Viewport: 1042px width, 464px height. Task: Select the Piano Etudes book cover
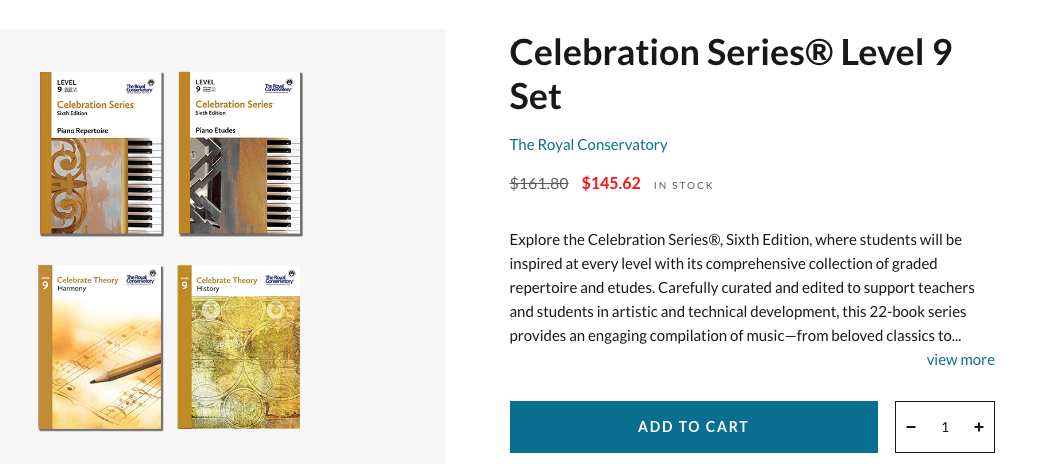tap(240, 153)
